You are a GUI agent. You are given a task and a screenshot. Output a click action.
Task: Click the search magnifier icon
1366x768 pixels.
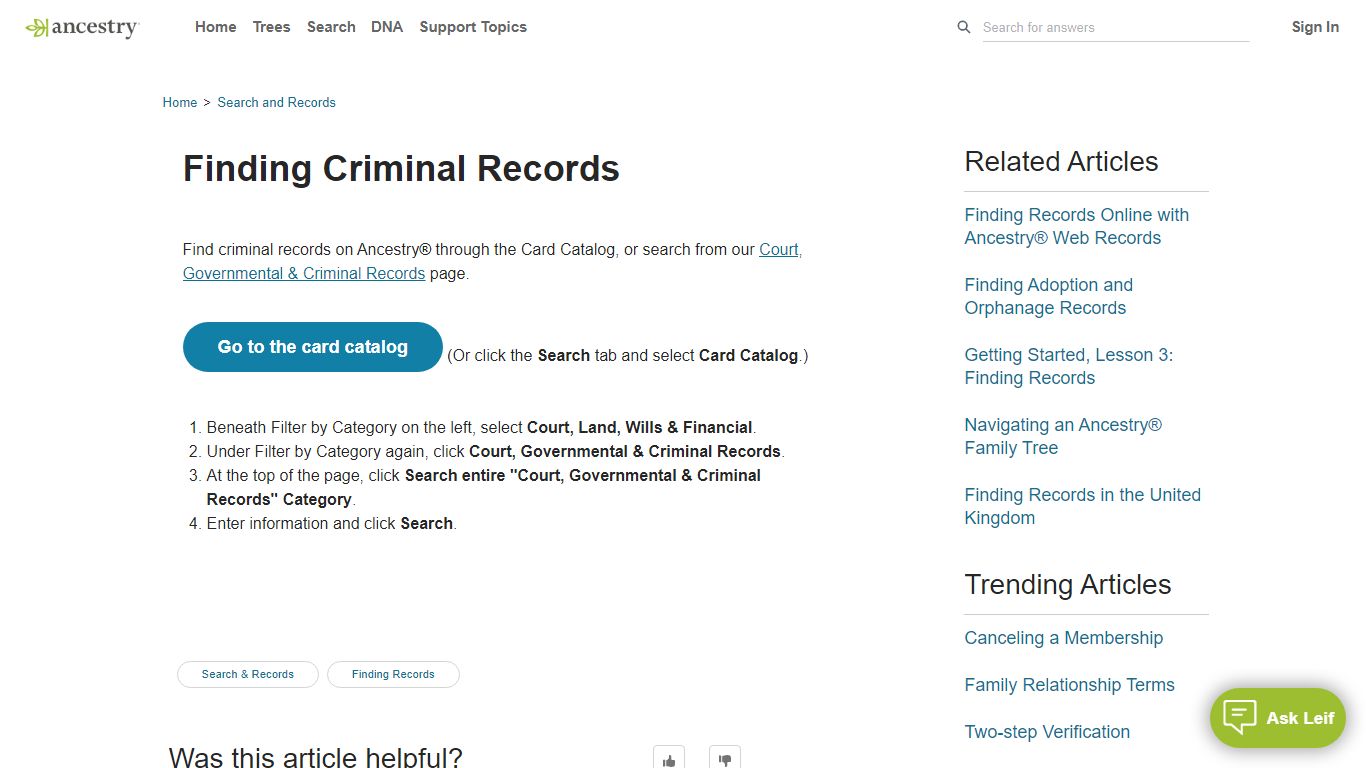tap(964, 27)
